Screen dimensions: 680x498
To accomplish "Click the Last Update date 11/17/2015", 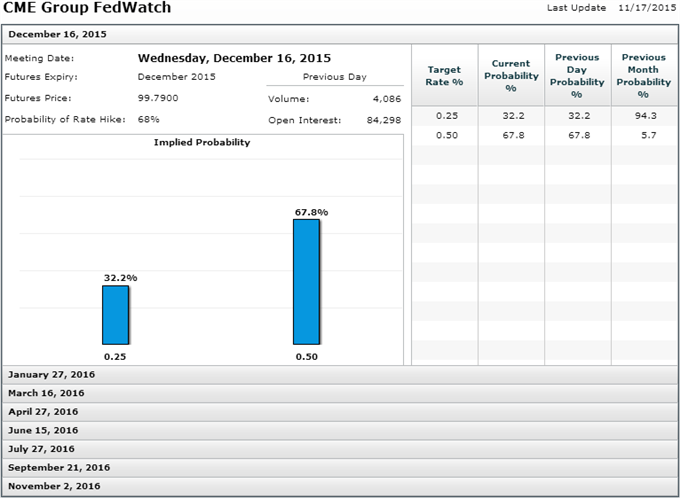I will [647, 8].
